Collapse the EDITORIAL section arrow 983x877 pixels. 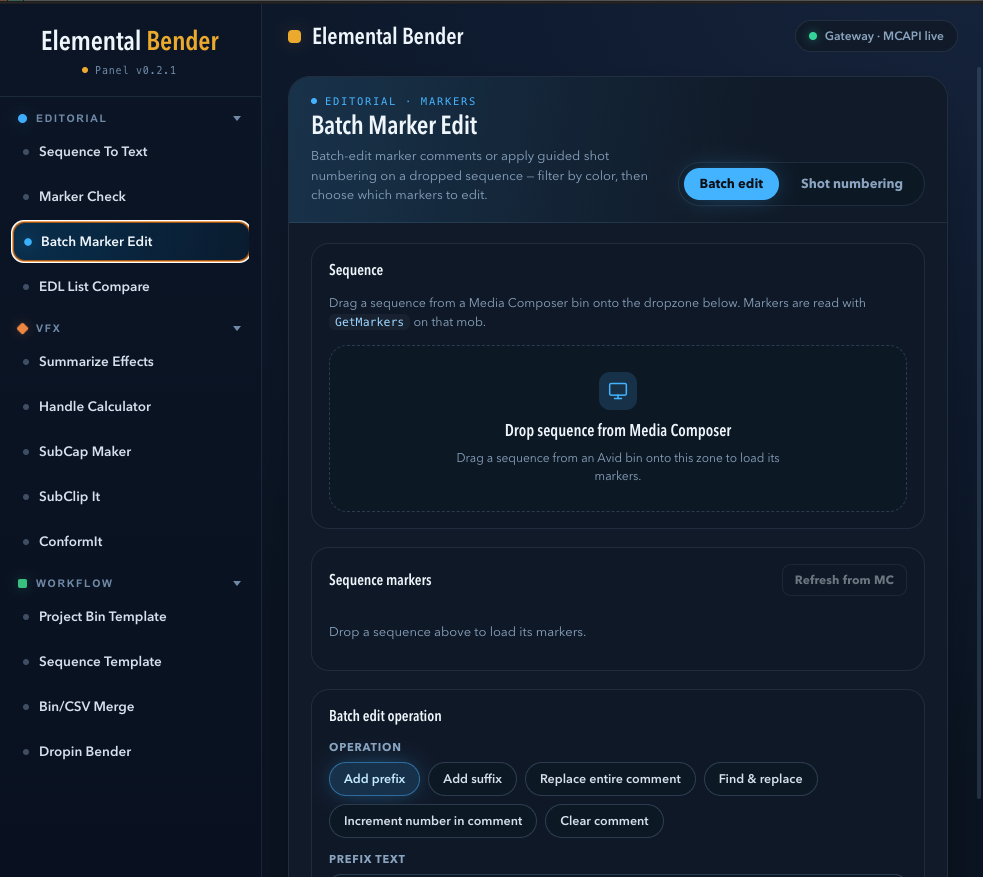tap(237, 118)
